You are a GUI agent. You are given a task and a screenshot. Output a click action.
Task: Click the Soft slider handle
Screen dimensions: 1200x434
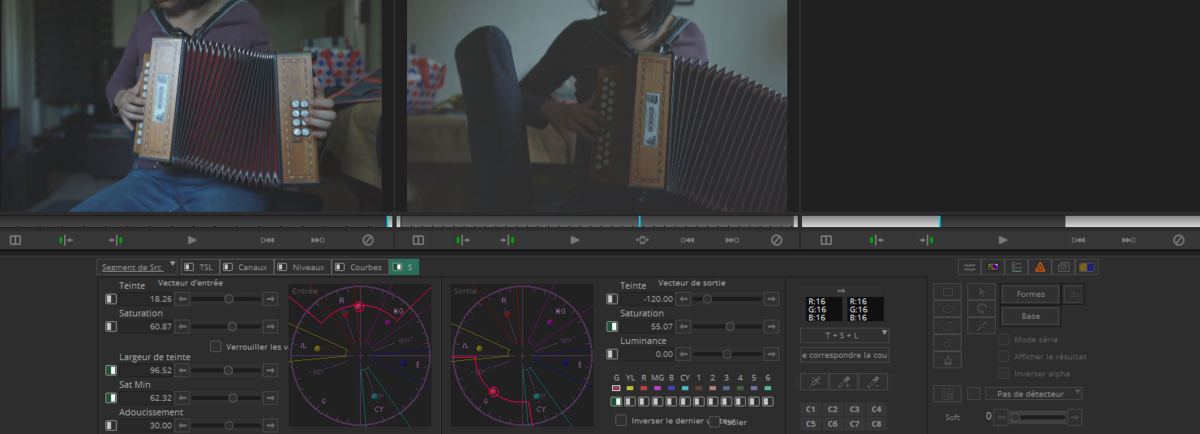click(x=1015, y=416)
